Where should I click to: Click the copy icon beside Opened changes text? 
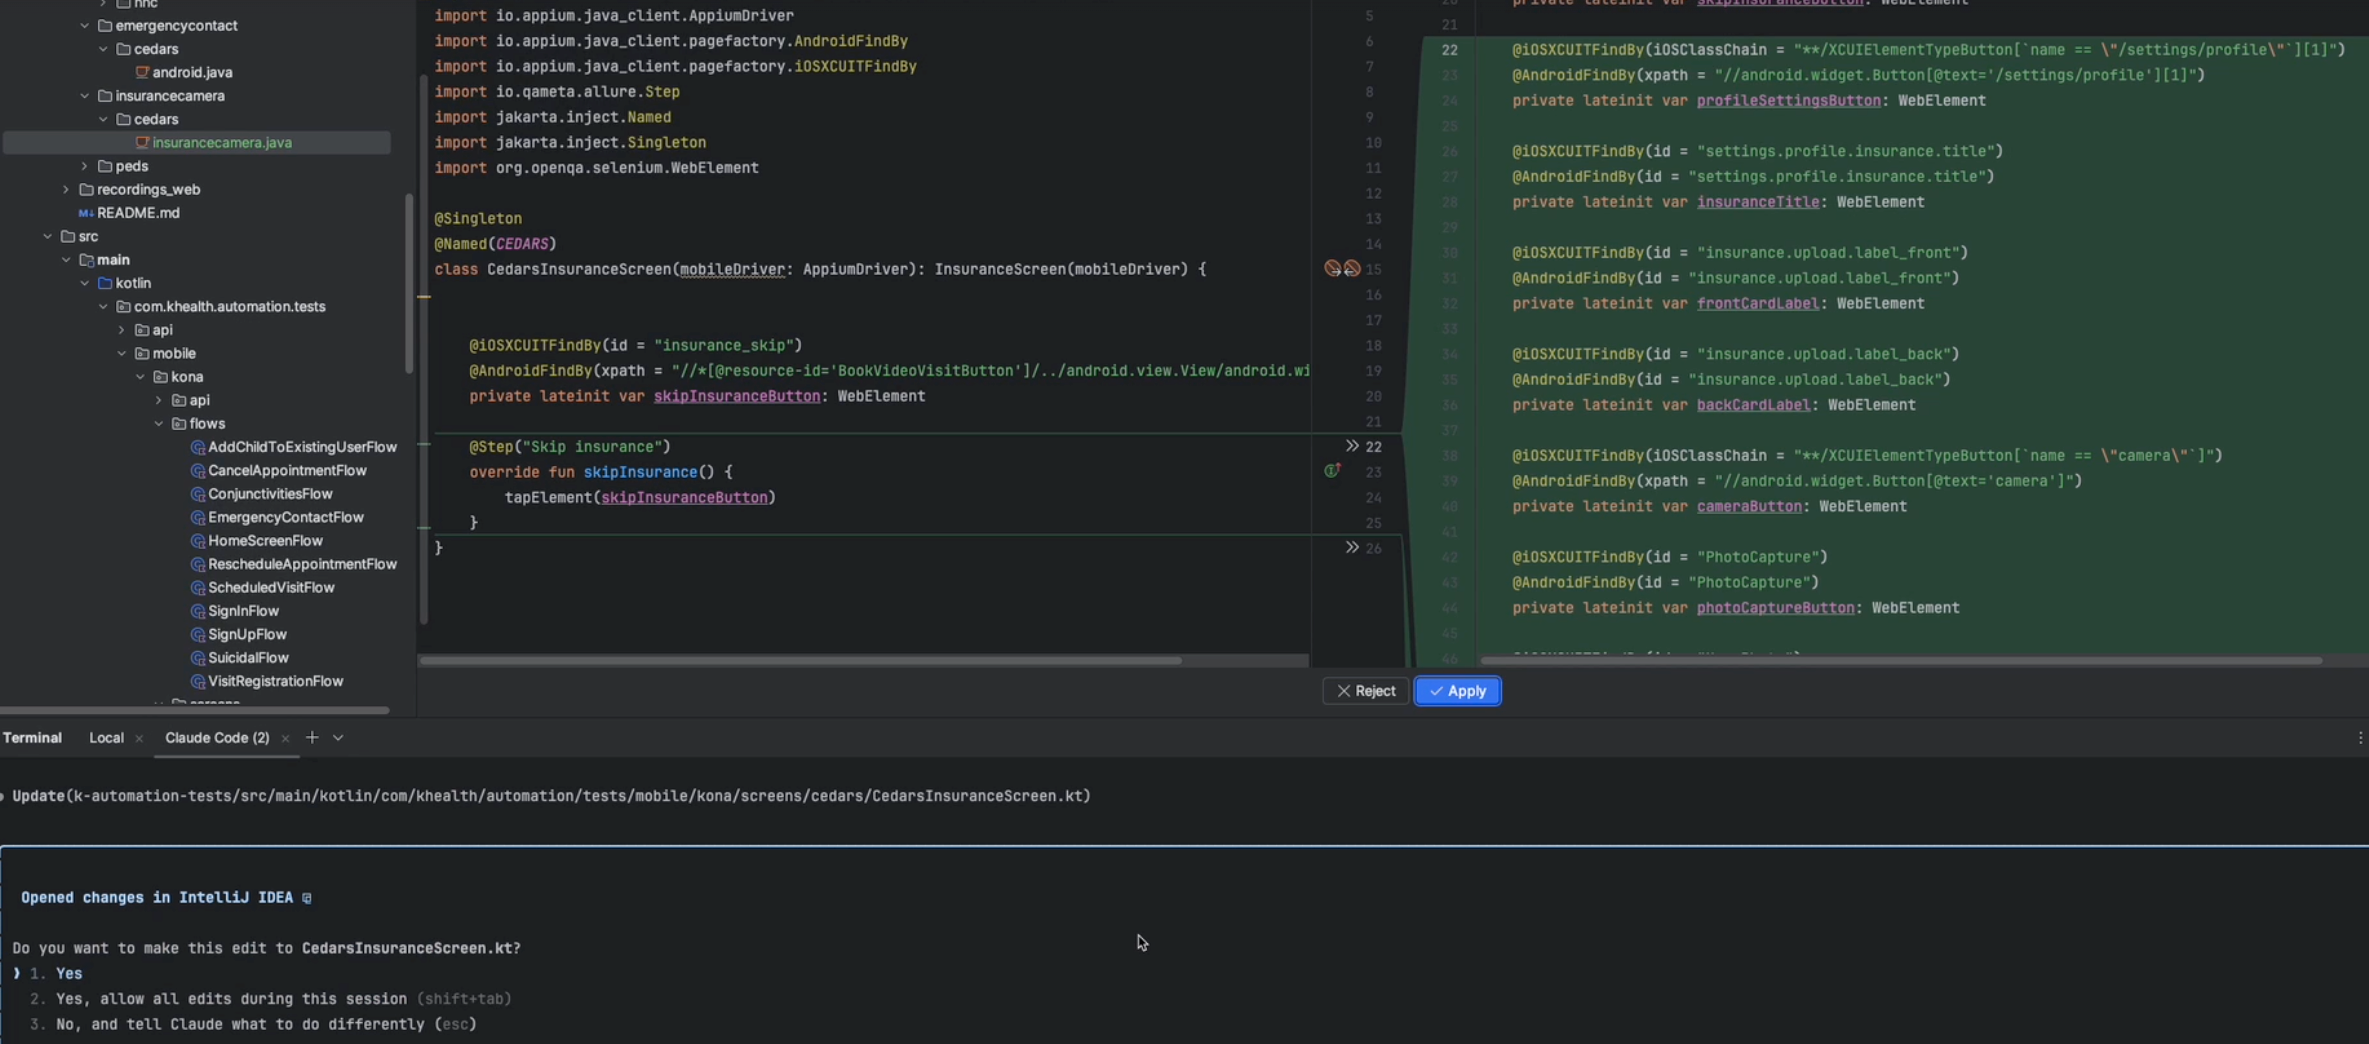click(x=307, y=898)
